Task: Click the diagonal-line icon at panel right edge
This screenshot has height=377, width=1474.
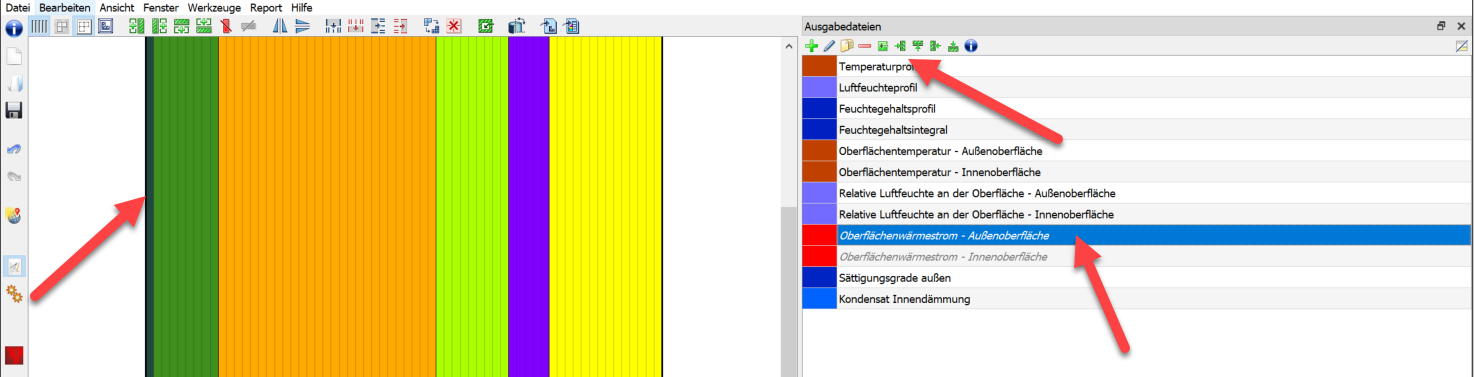Action: tap(1462, 46)
